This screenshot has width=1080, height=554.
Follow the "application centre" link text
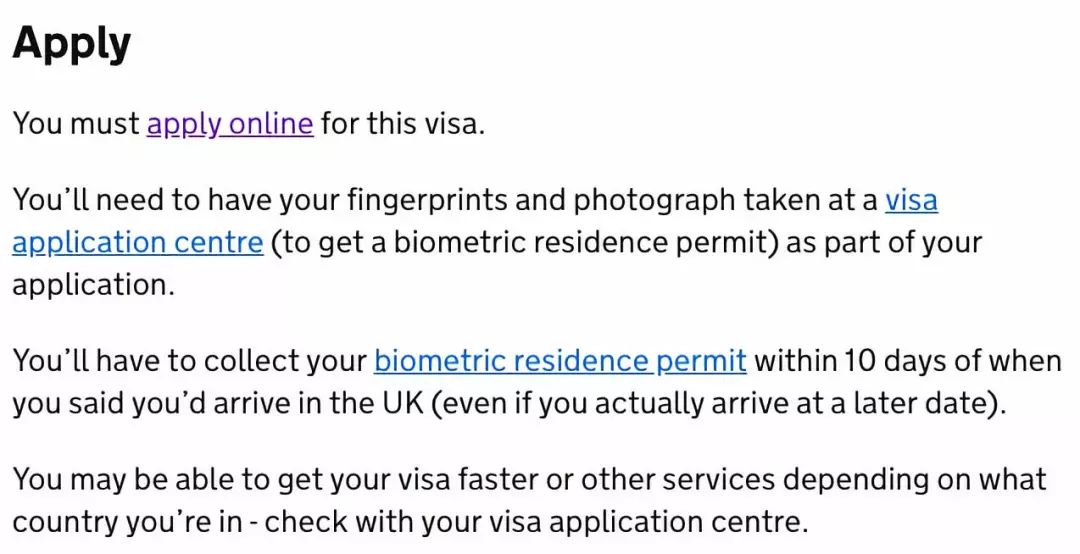[138, 242]
